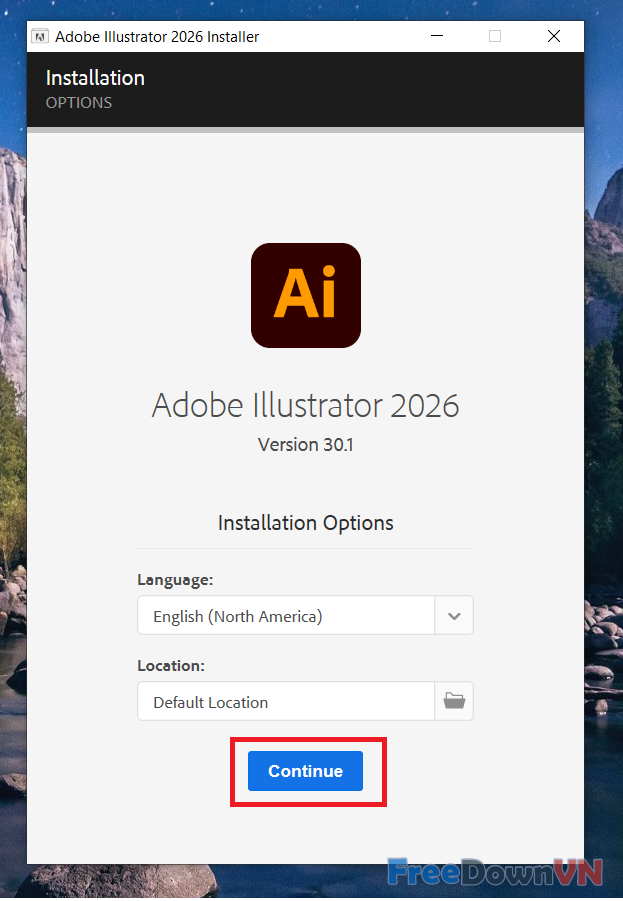
Task: Click the Language: field label
Action: [175, 580]
